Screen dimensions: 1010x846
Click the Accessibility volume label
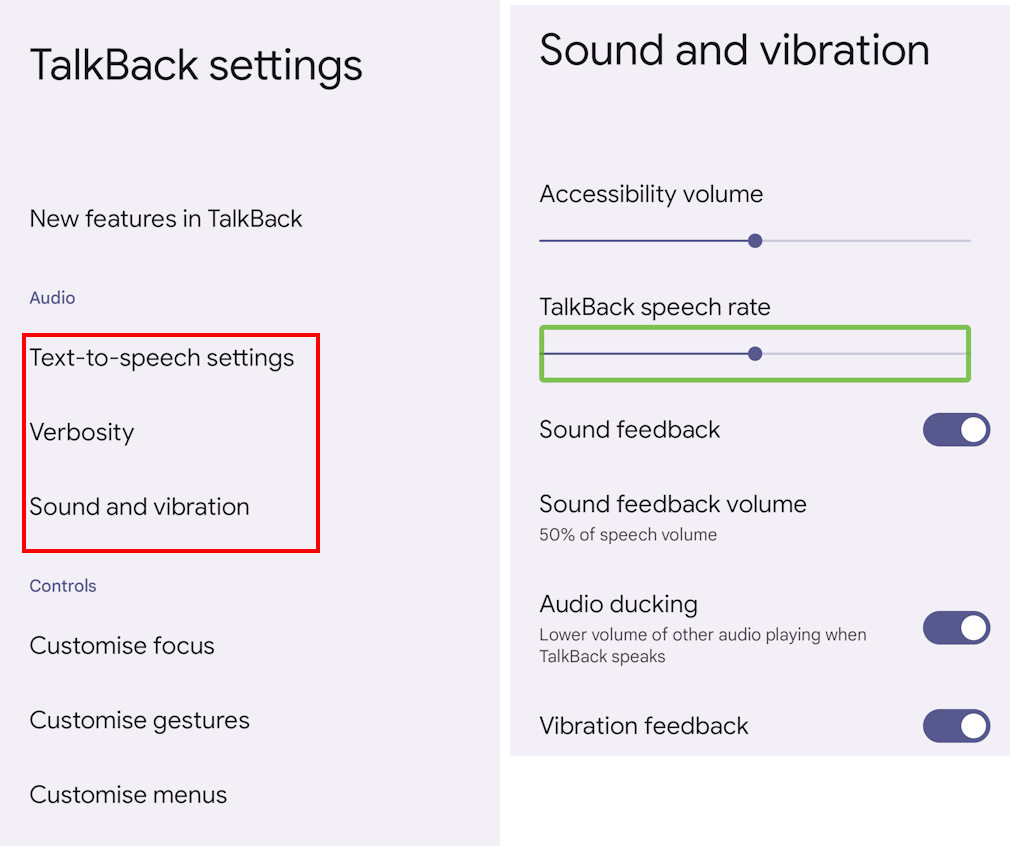(651, 194)
